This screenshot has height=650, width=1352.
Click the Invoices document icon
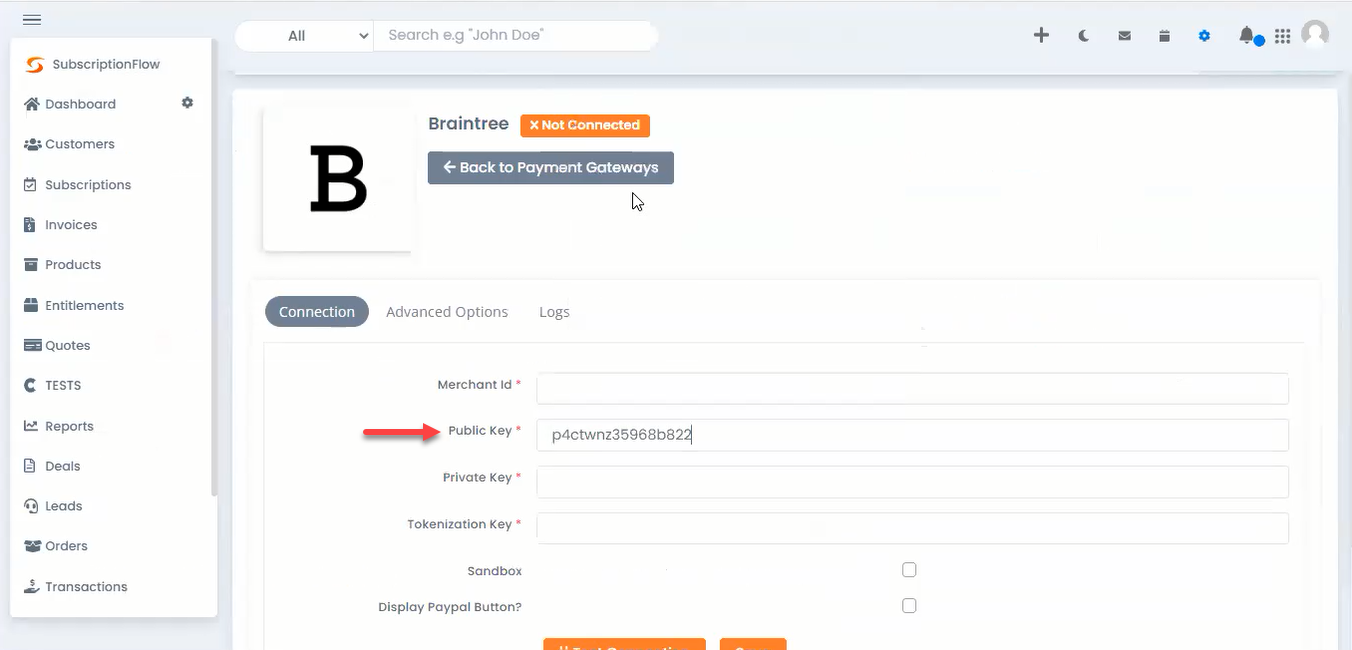click(x=30, y=225)
